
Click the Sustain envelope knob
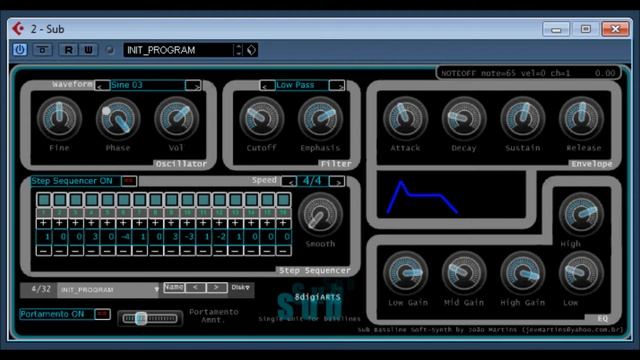click(523, 119)
